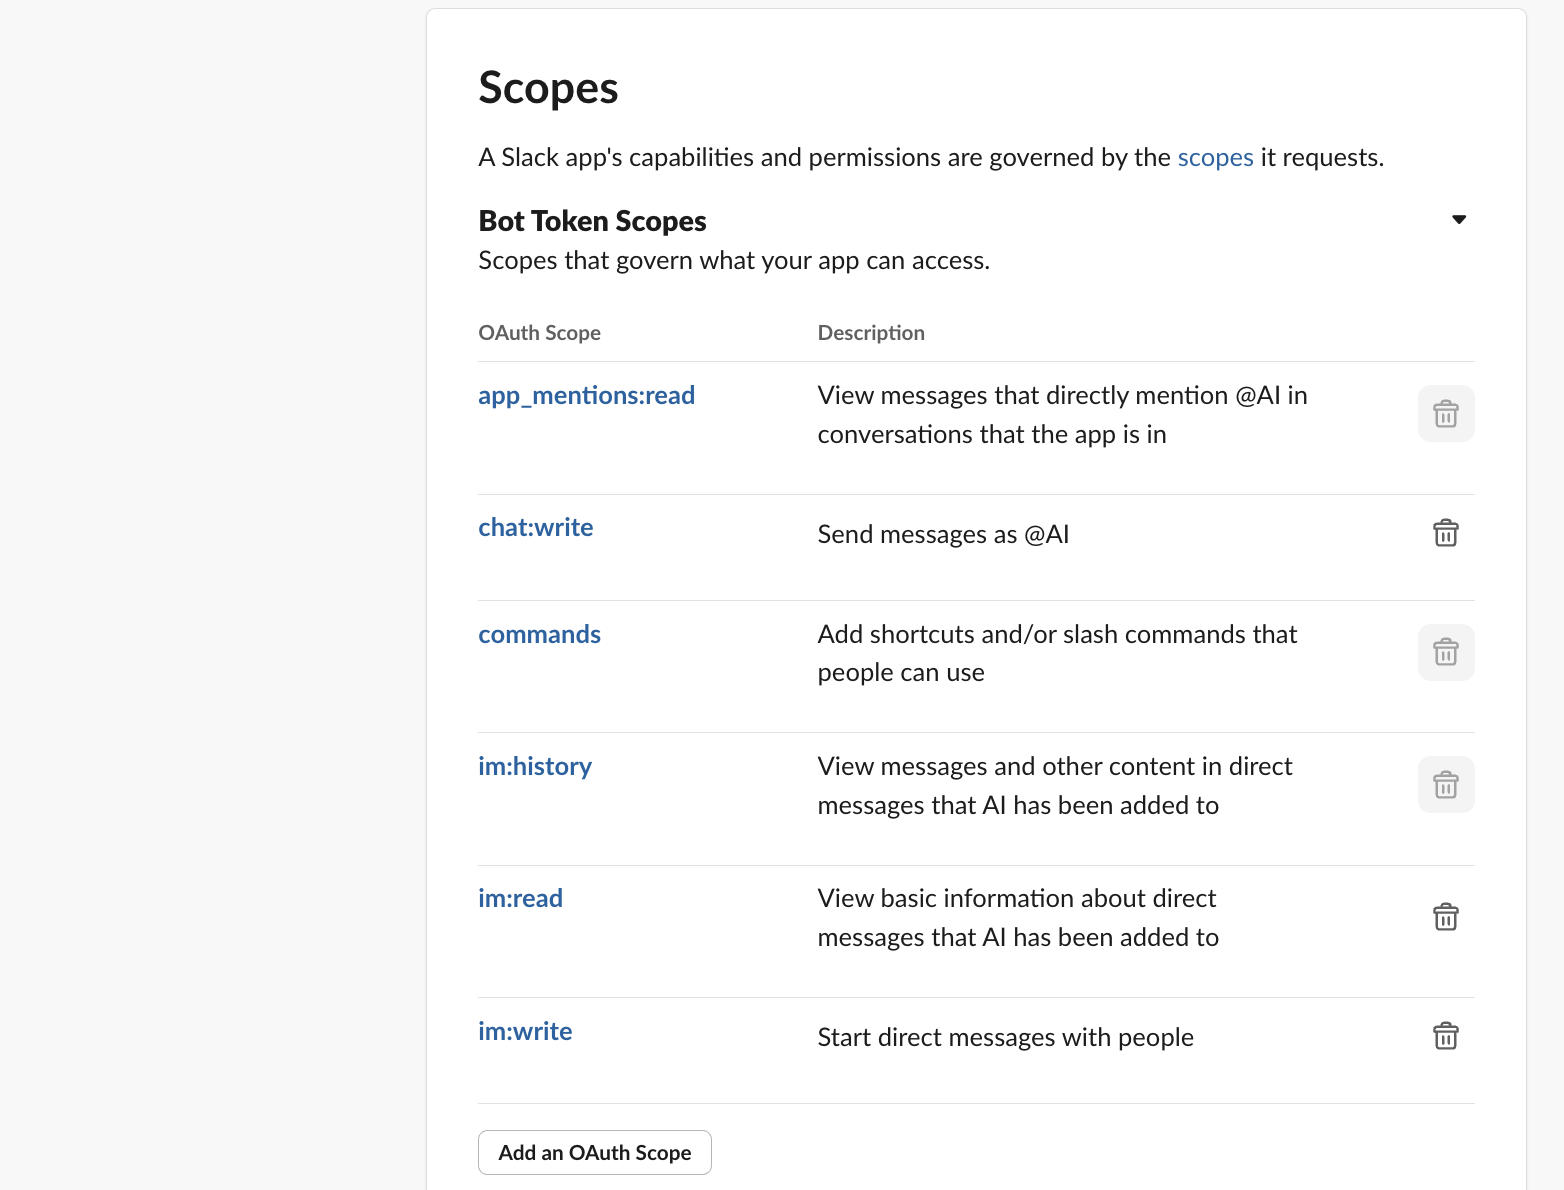The image size is (1564, 1190).
Task: Click the im:read scope link
Action: pos(520,898)
